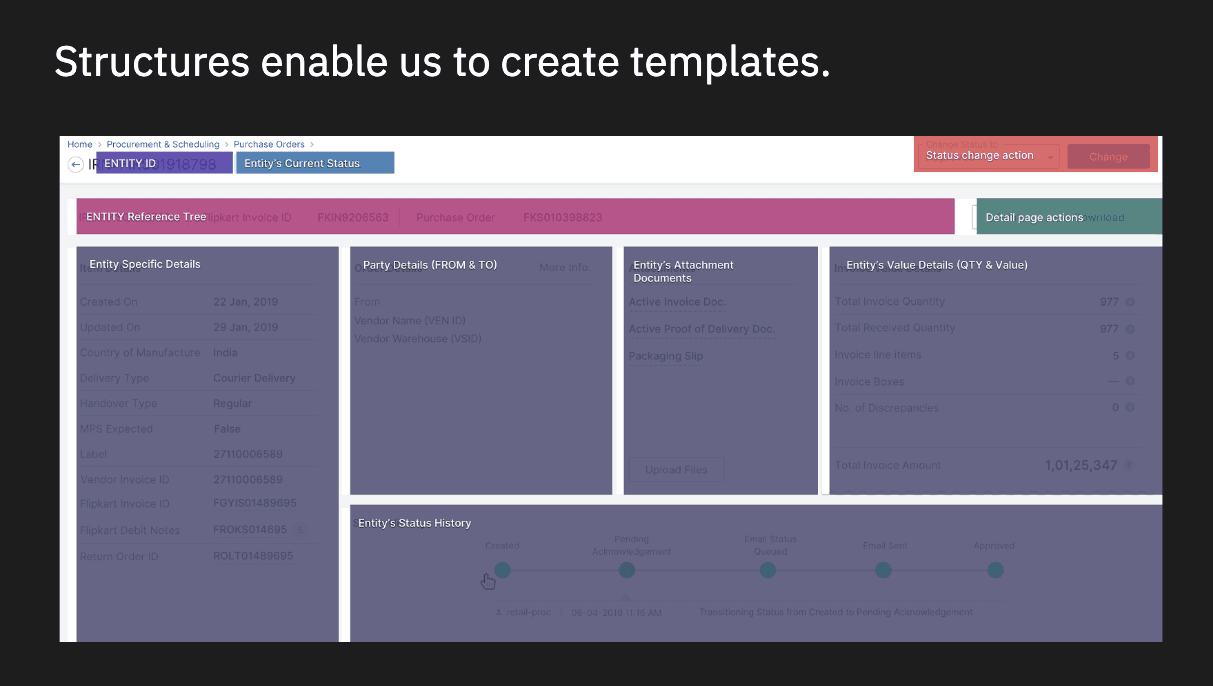Click the badge after Flipkart Debit Notes value

point(301,530)
